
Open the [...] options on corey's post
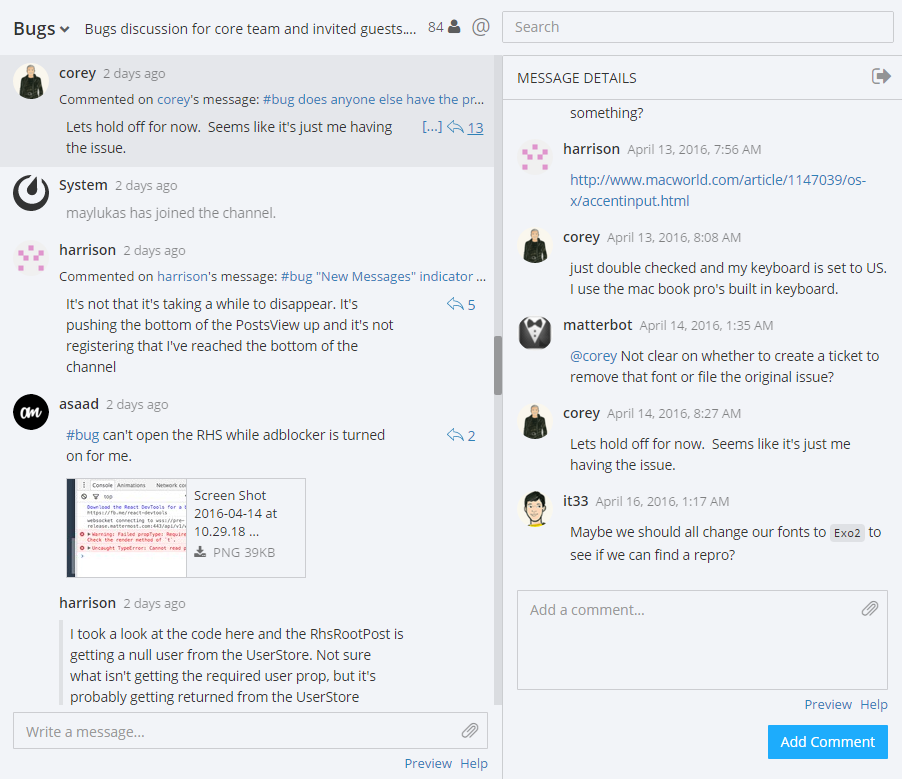(432, 127)
